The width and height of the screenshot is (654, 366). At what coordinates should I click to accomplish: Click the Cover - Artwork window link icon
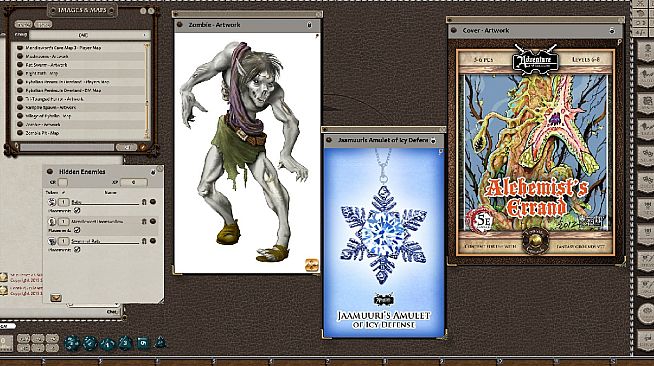(x=454, y=30)
